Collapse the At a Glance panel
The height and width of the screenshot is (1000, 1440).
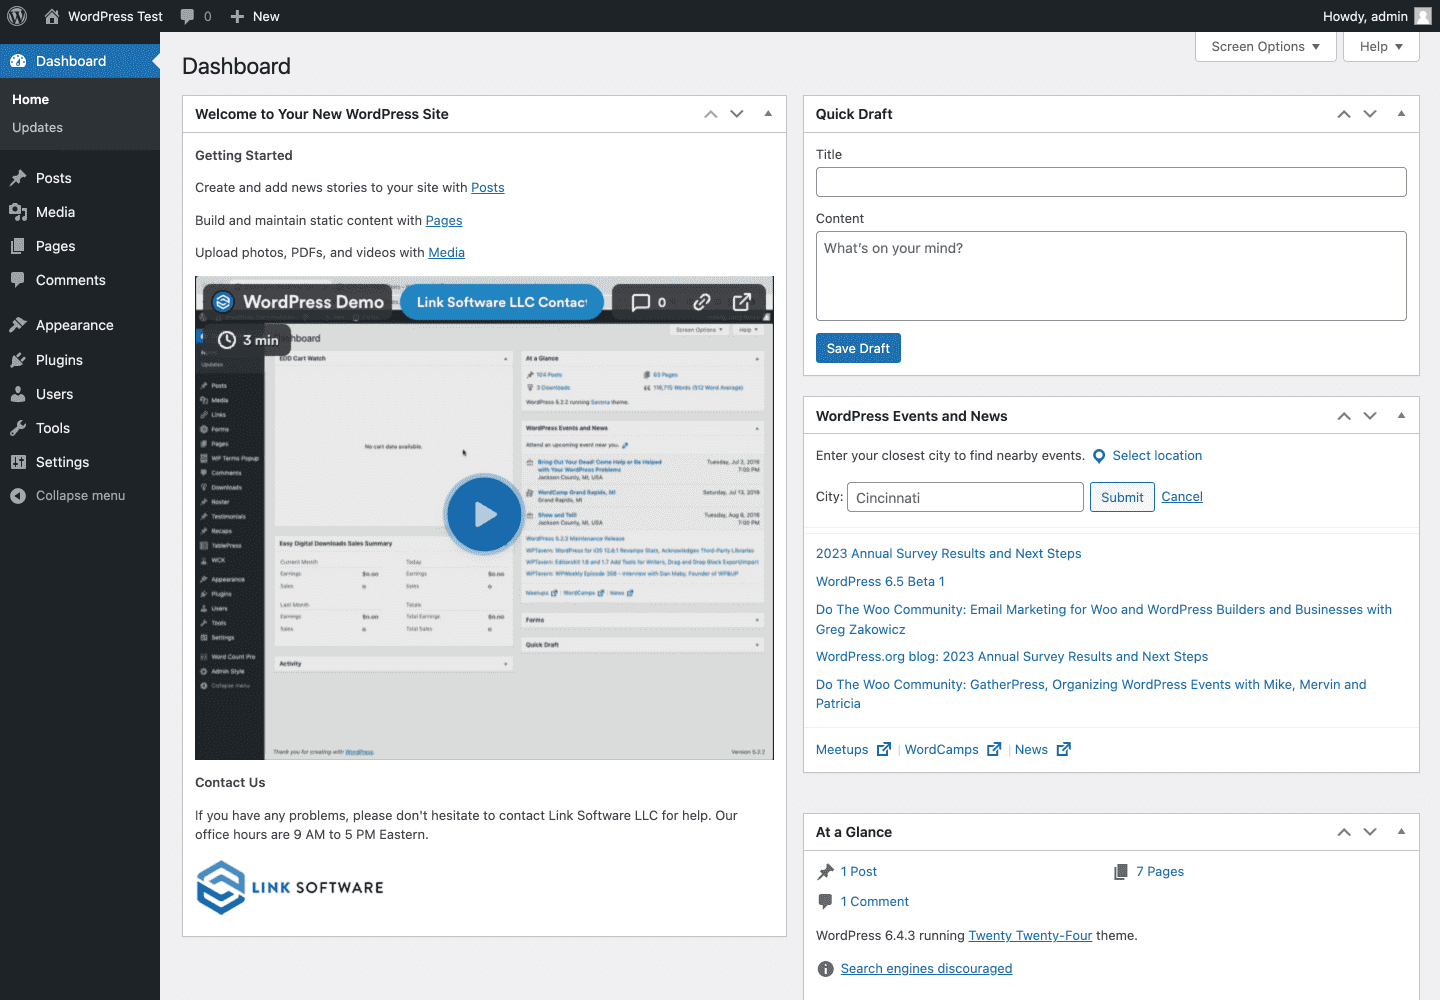pyautogui.click(x=1401, y=832)
